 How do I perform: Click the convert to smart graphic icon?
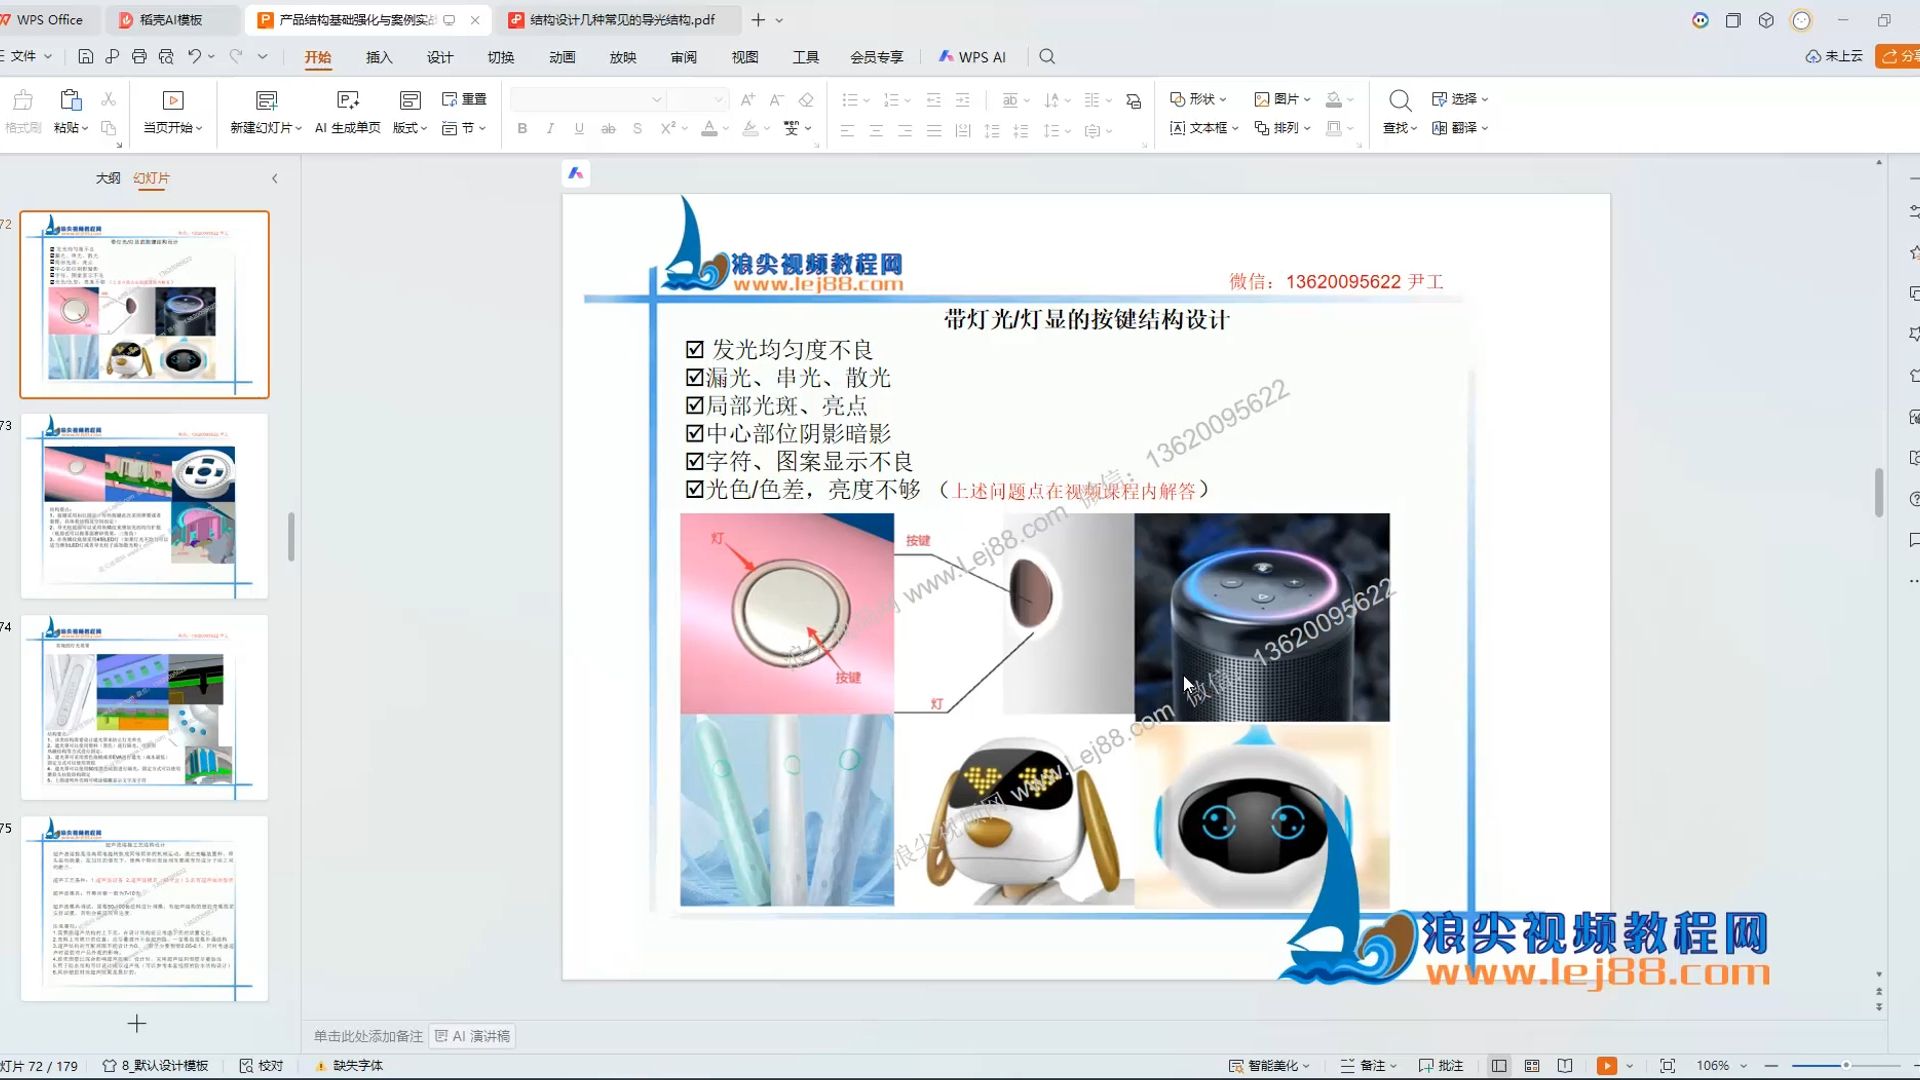click(x=1133, y=100)
